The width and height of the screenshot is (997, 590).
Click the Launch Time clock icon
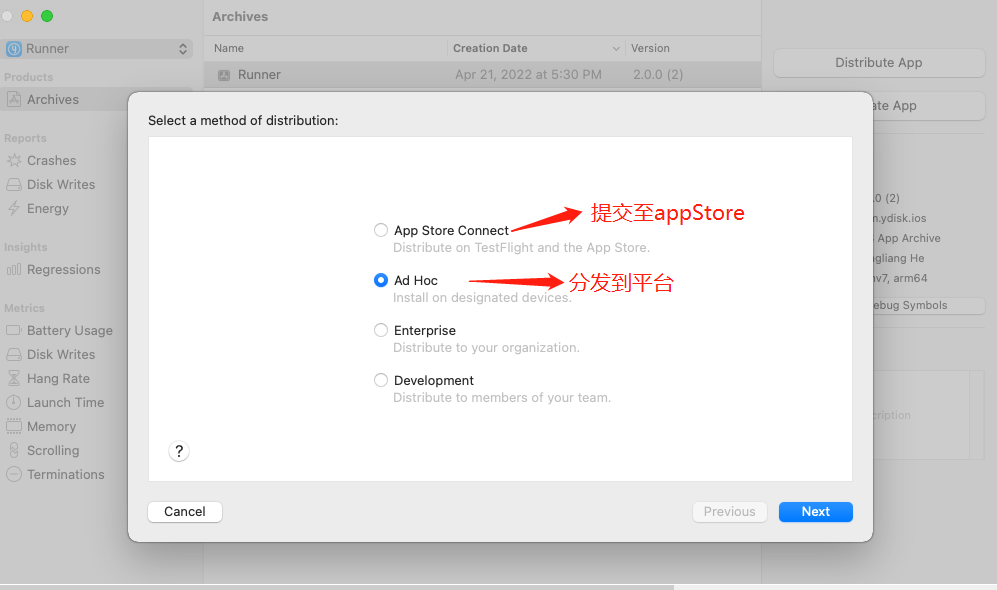point(14,403)
